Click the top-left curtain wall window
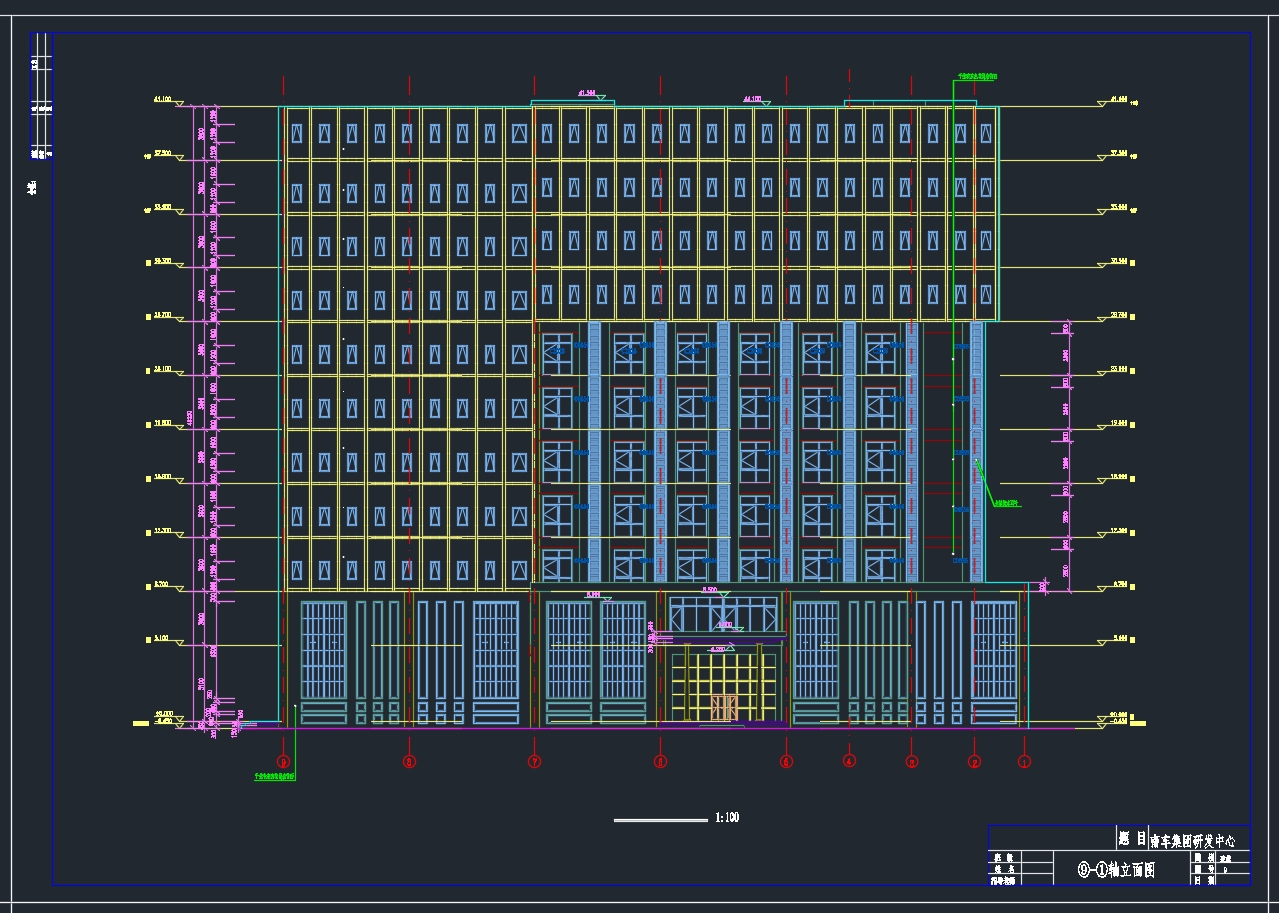 [297, 134]
